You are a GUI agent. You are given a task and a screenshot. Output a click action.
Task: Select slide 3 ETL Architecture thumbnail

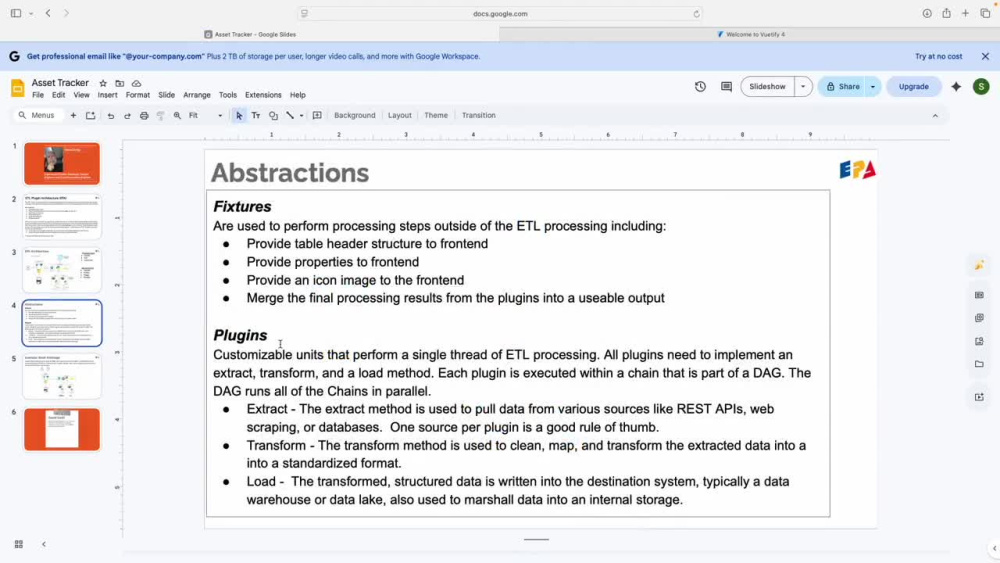[x=62, y=270]
